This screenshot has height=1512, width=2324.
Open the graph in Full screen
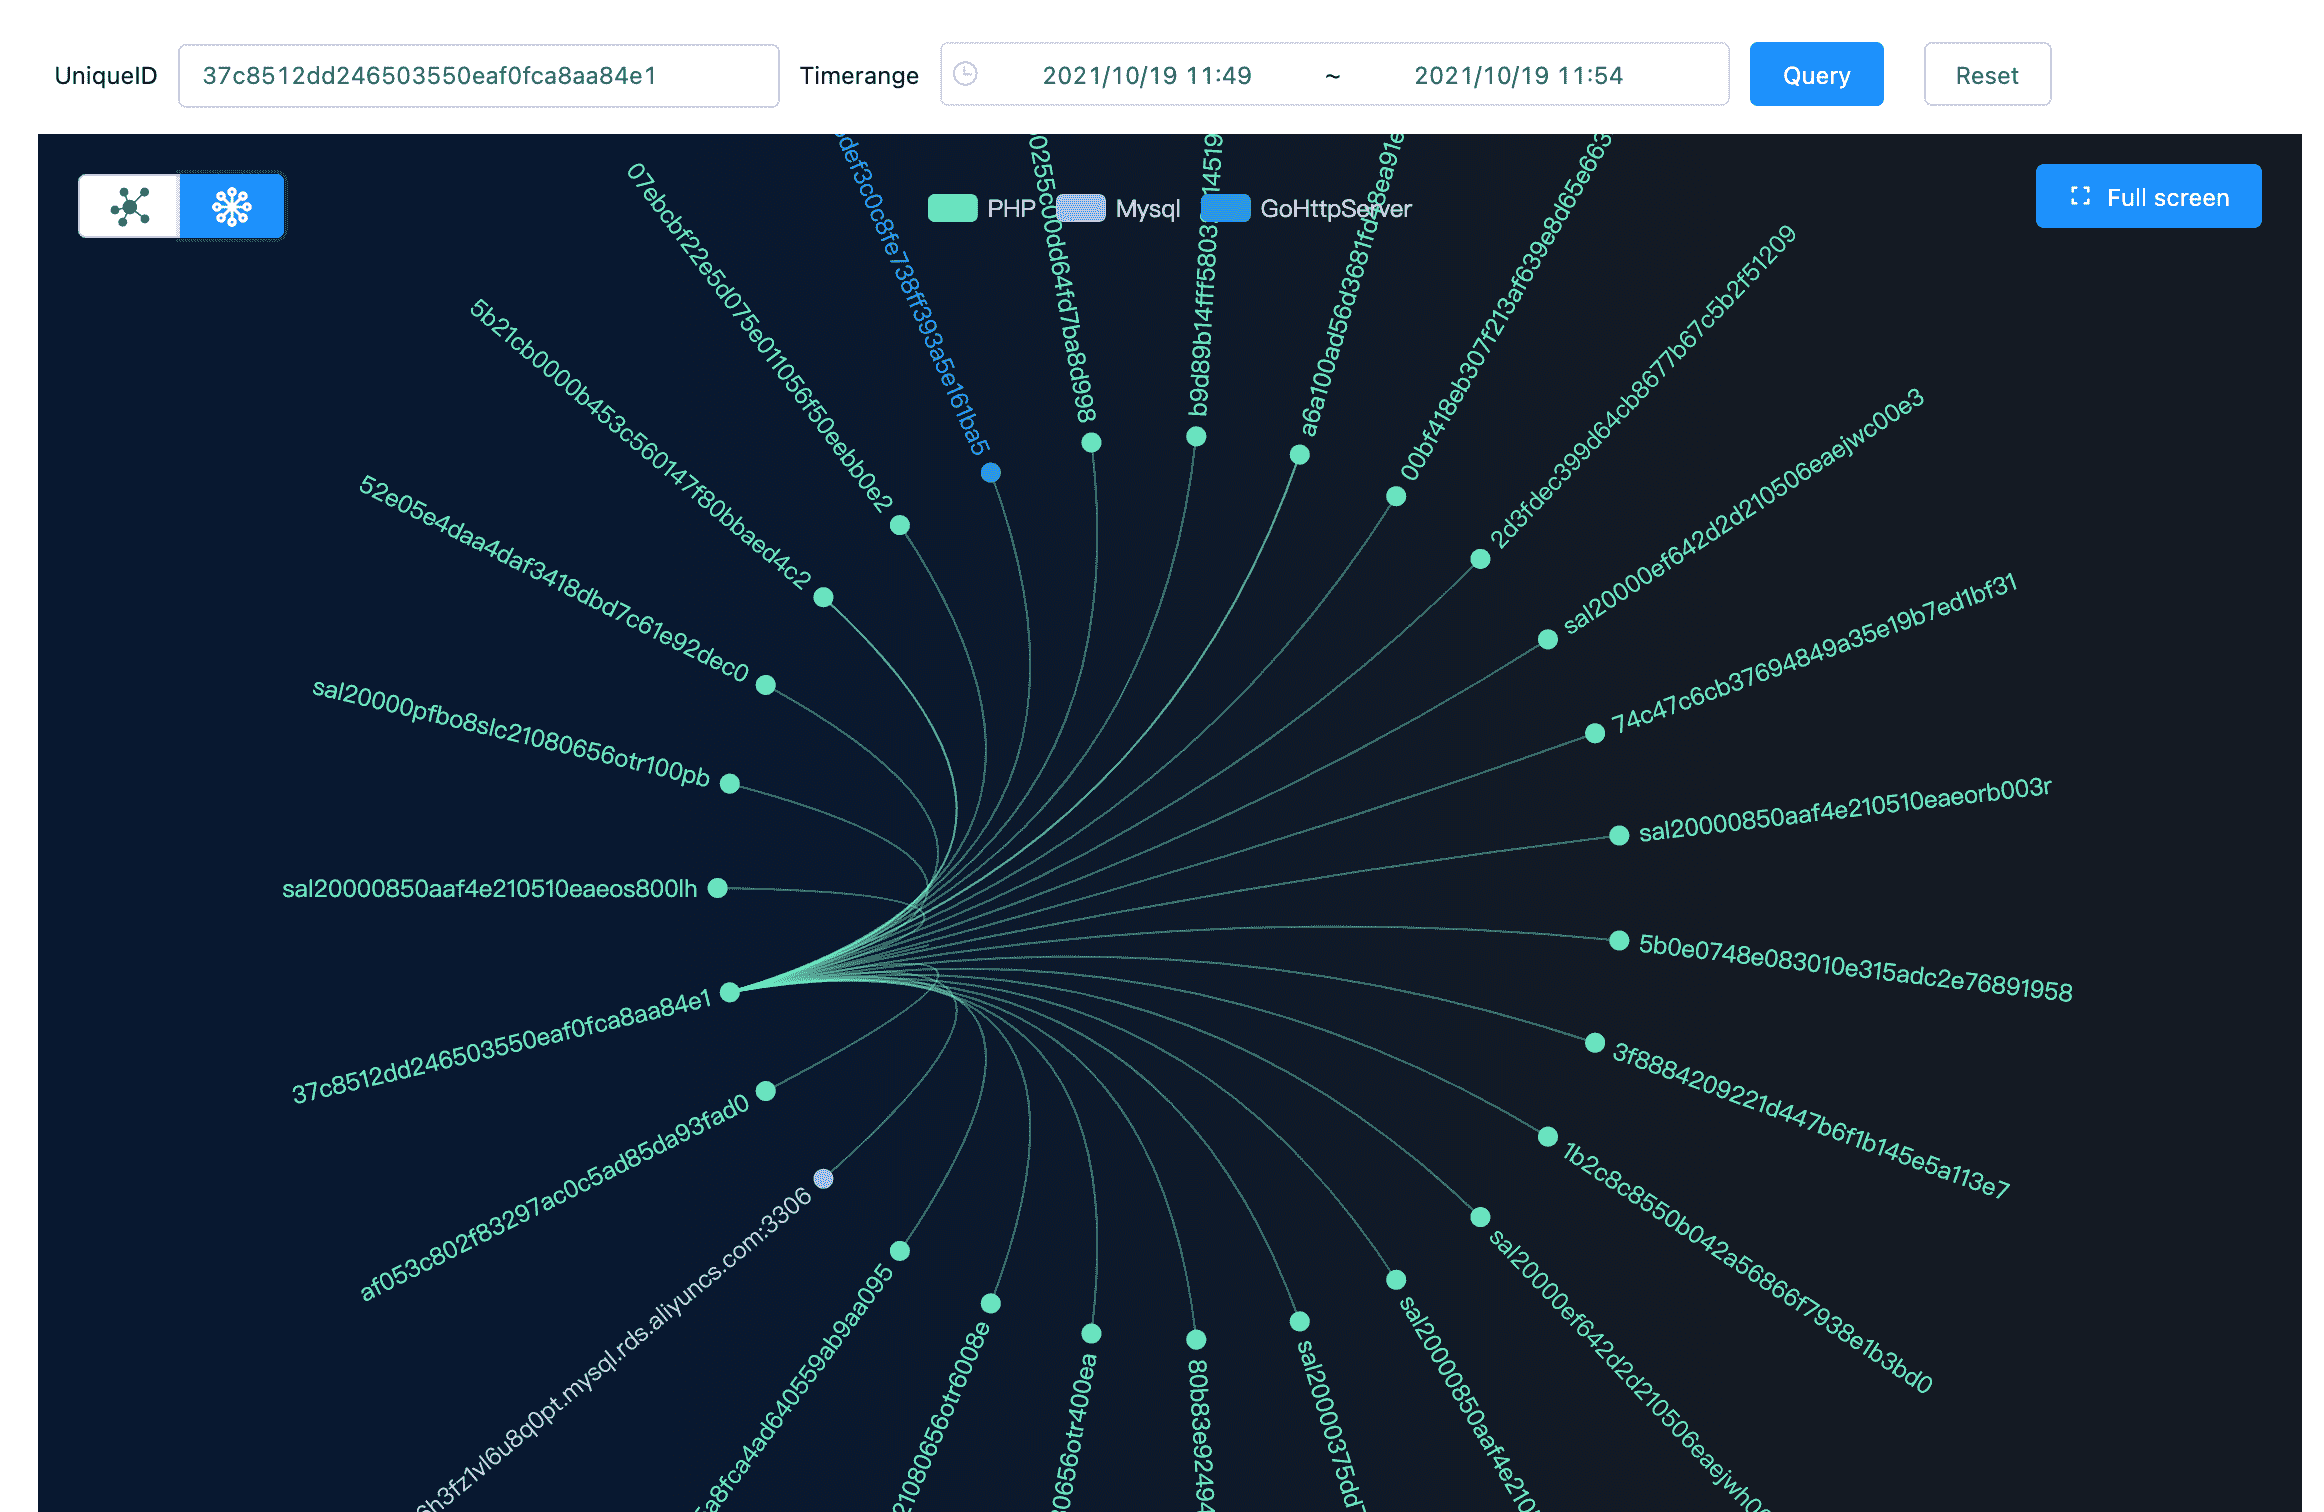pos(2148,196)
